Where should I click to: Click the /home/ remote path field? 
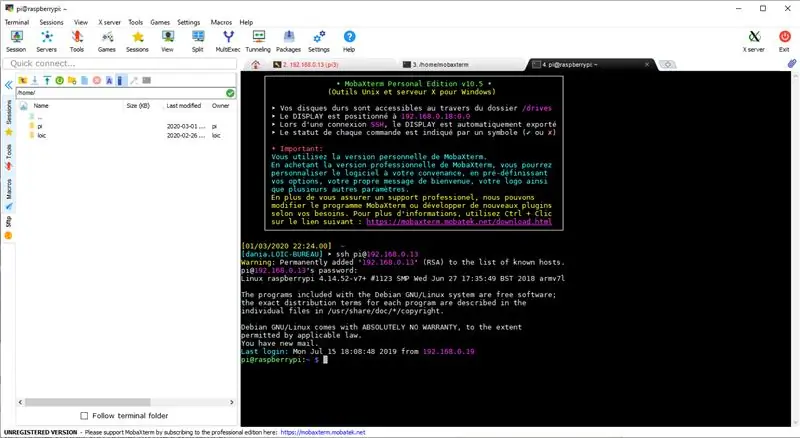coord(120,93)
